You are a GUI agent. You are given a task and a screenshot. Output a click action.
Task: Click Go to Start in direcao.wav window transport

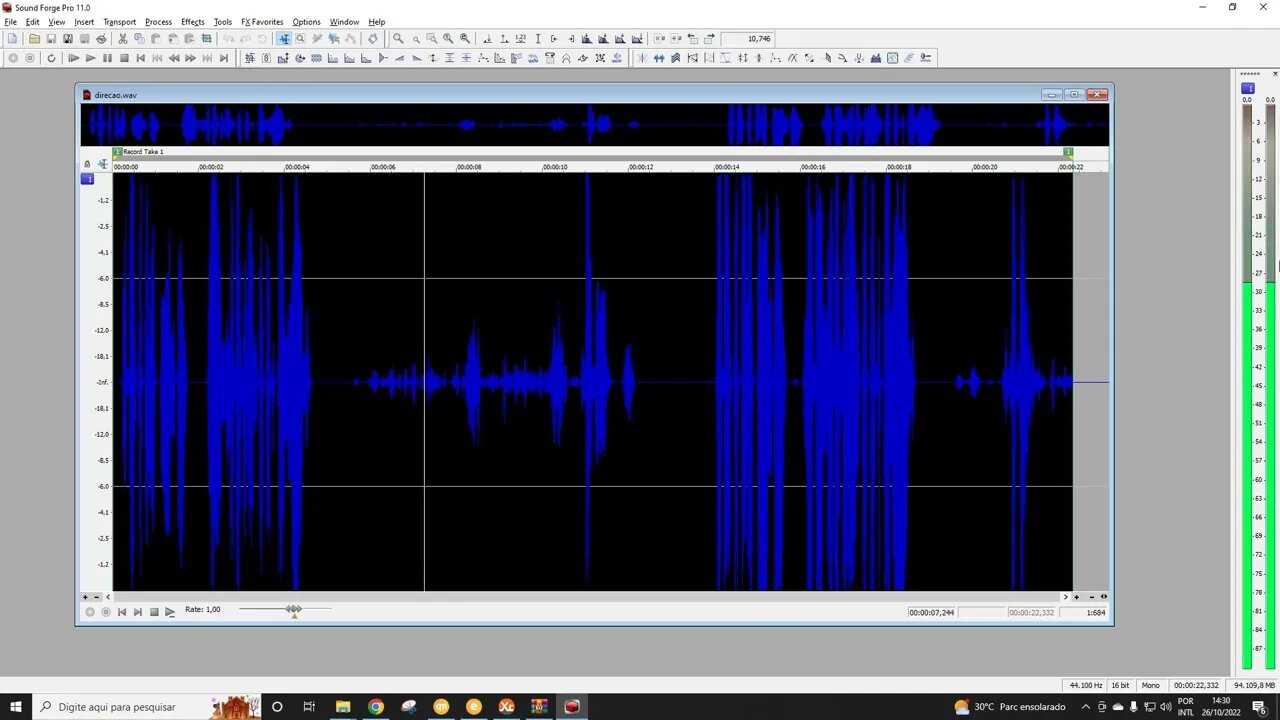(122, 612)
